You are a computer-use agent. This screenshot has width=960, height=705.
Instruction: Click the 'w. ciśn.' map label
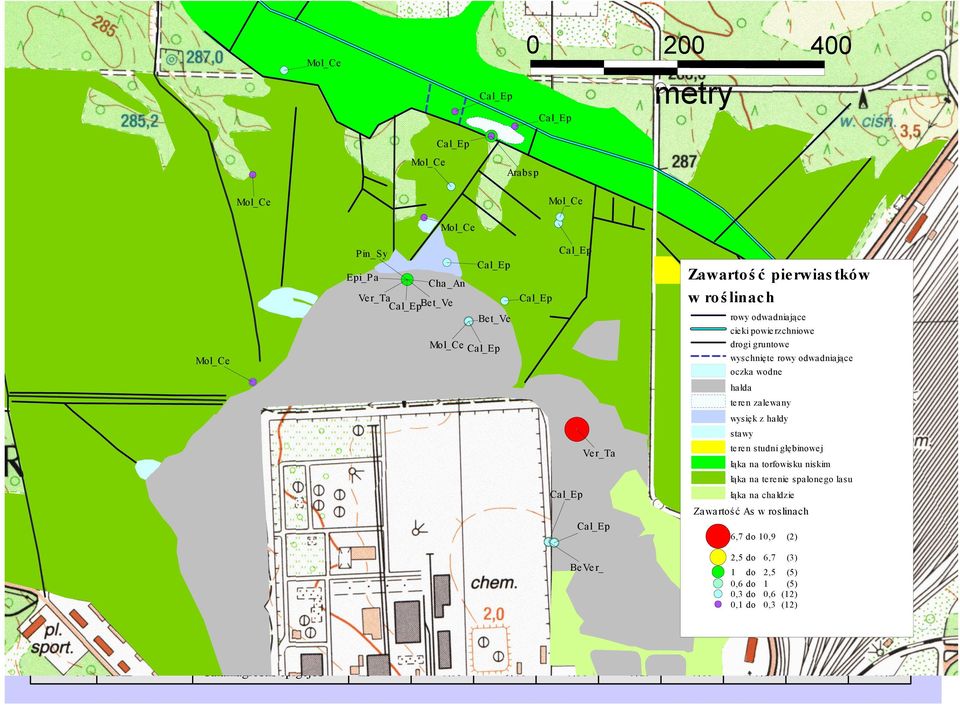pyautogui.click(x=868, y=121)
